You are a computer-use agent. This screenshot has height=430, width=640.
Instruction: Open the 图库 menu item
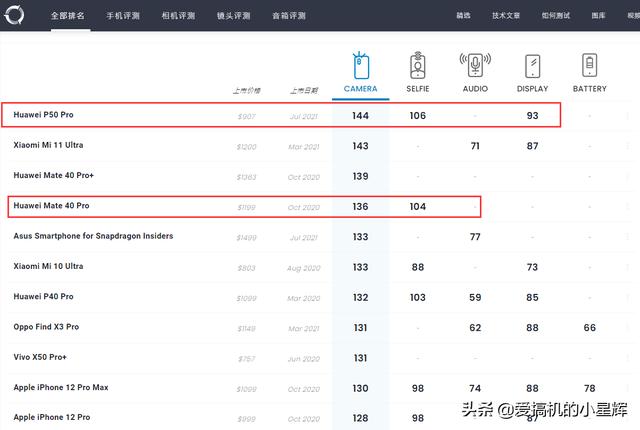click(x=598, y=16)
